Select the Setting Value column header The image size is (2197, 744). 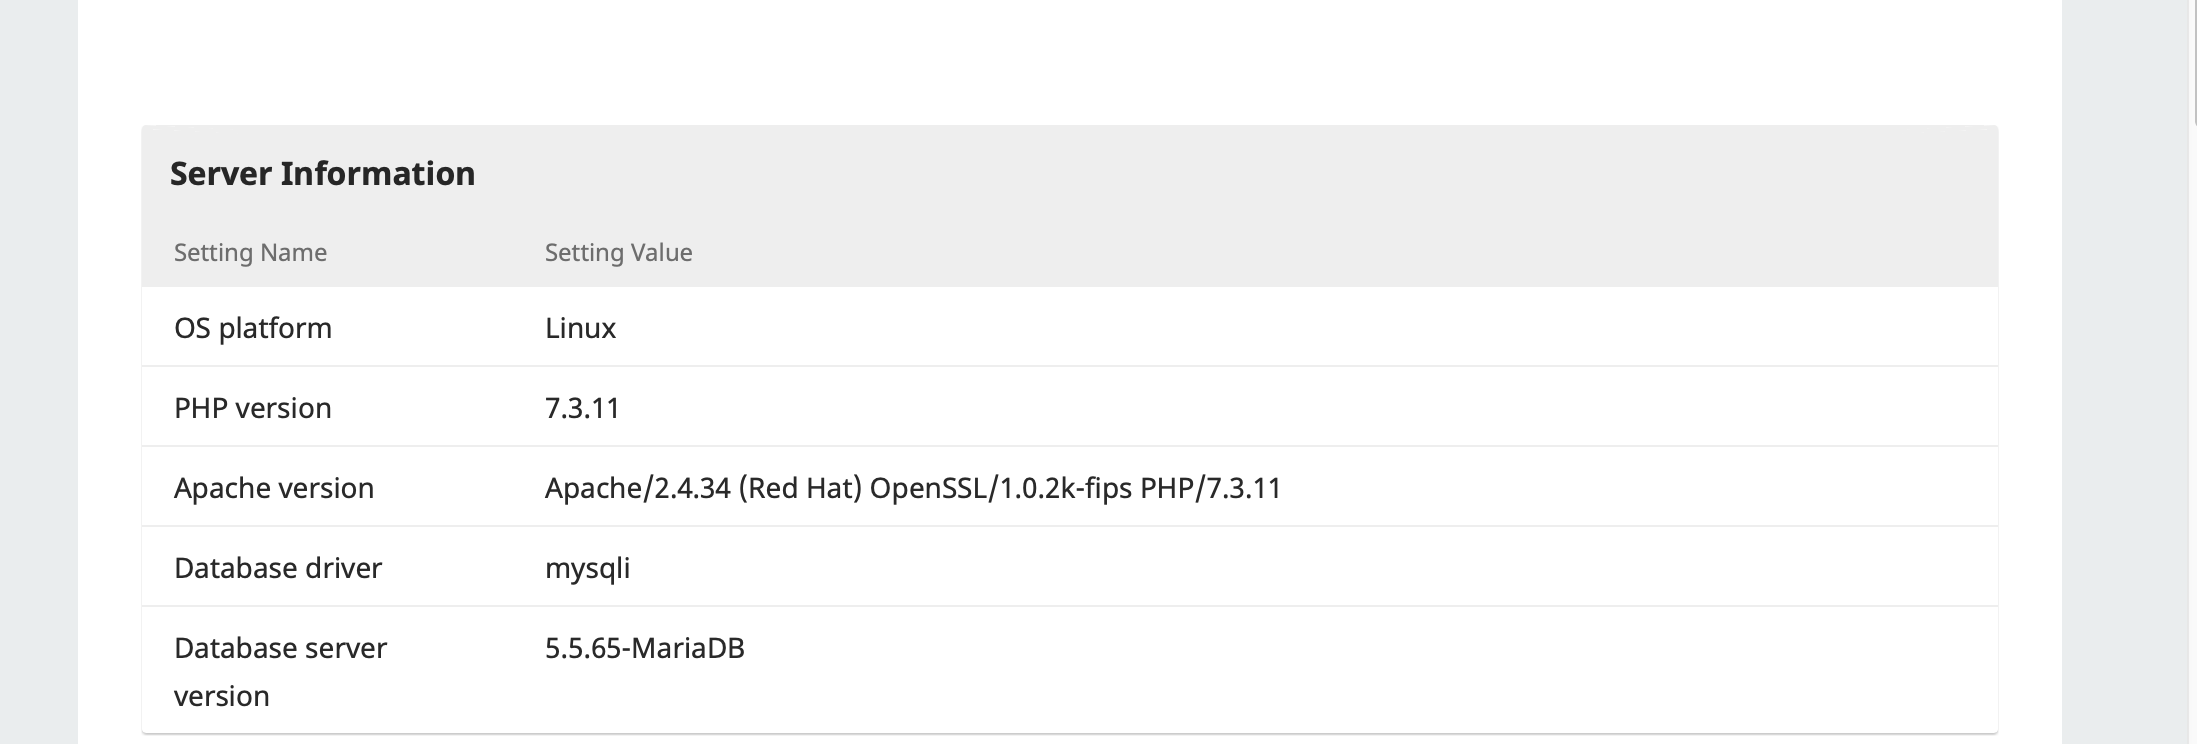tap(618, 252)
